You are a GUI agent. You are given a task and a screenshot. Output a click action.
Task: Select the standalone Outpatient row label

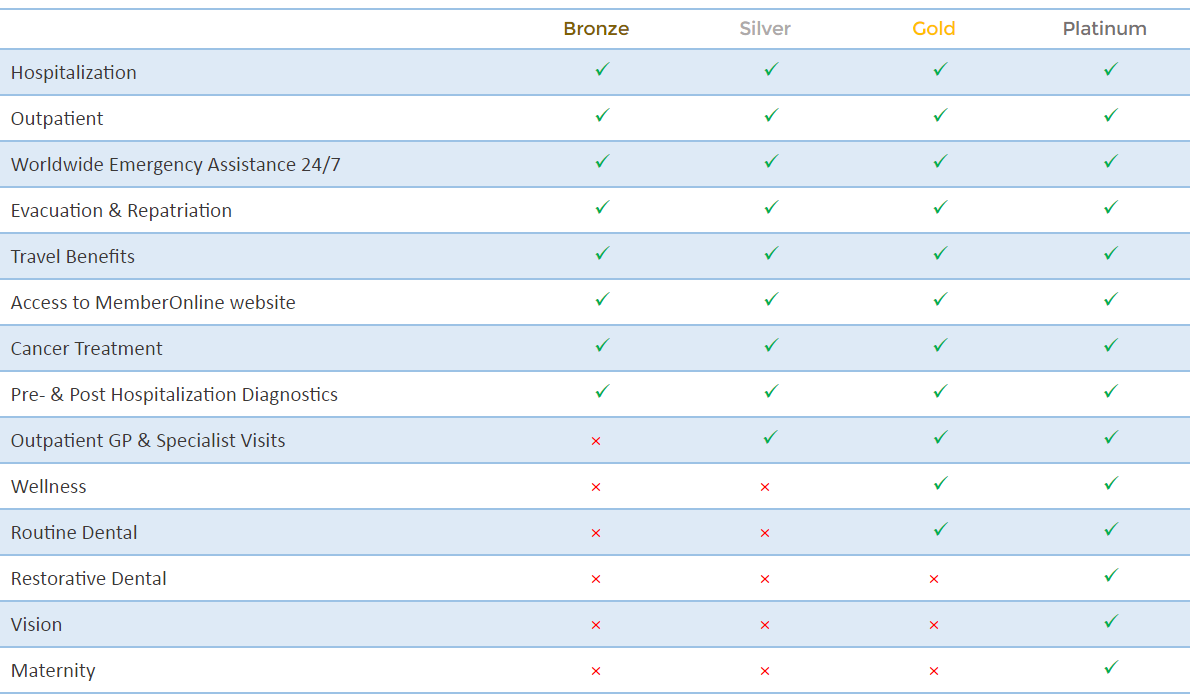(57, 118)
